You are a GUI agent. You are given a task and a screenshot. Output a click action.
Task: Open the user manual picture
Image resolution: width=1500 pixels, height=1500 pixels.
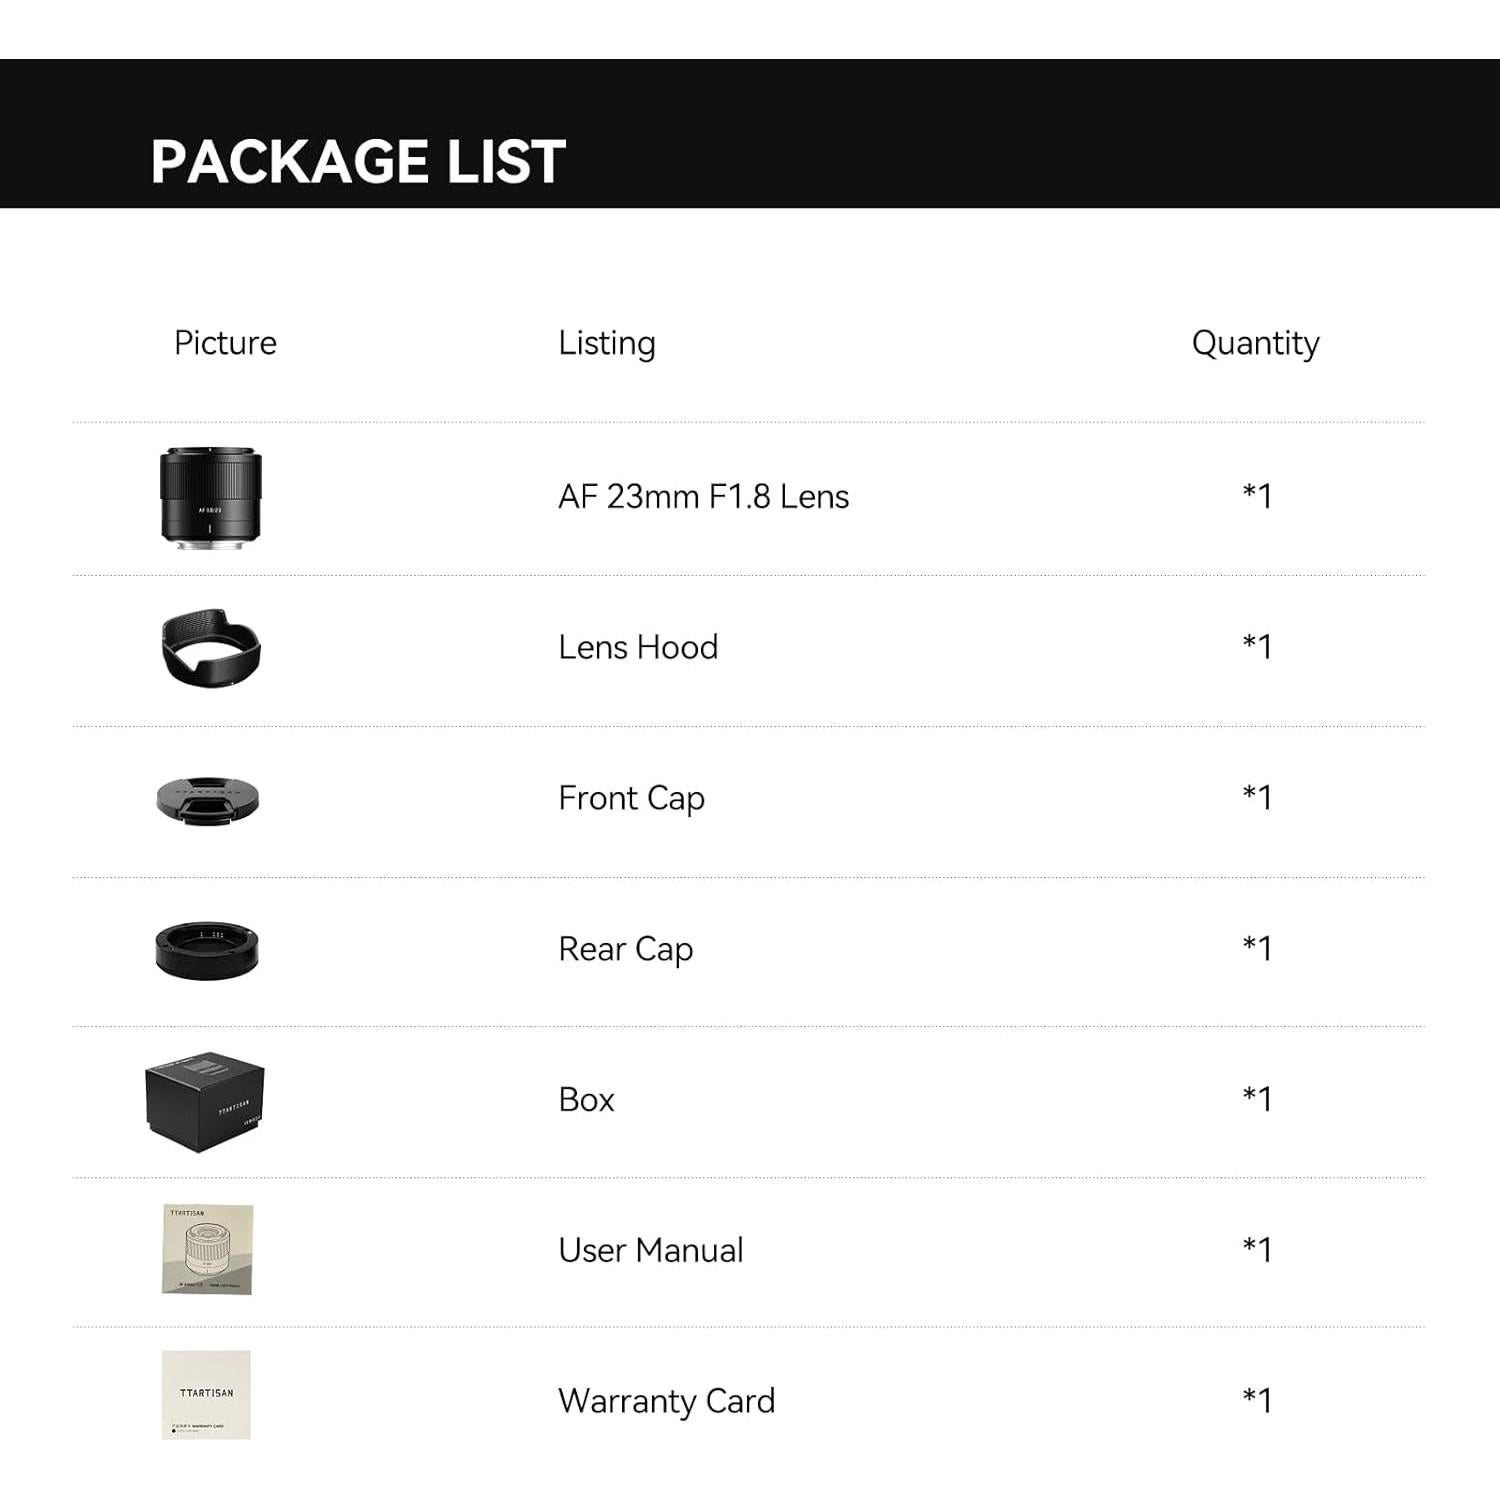[x=208, y=1250]
